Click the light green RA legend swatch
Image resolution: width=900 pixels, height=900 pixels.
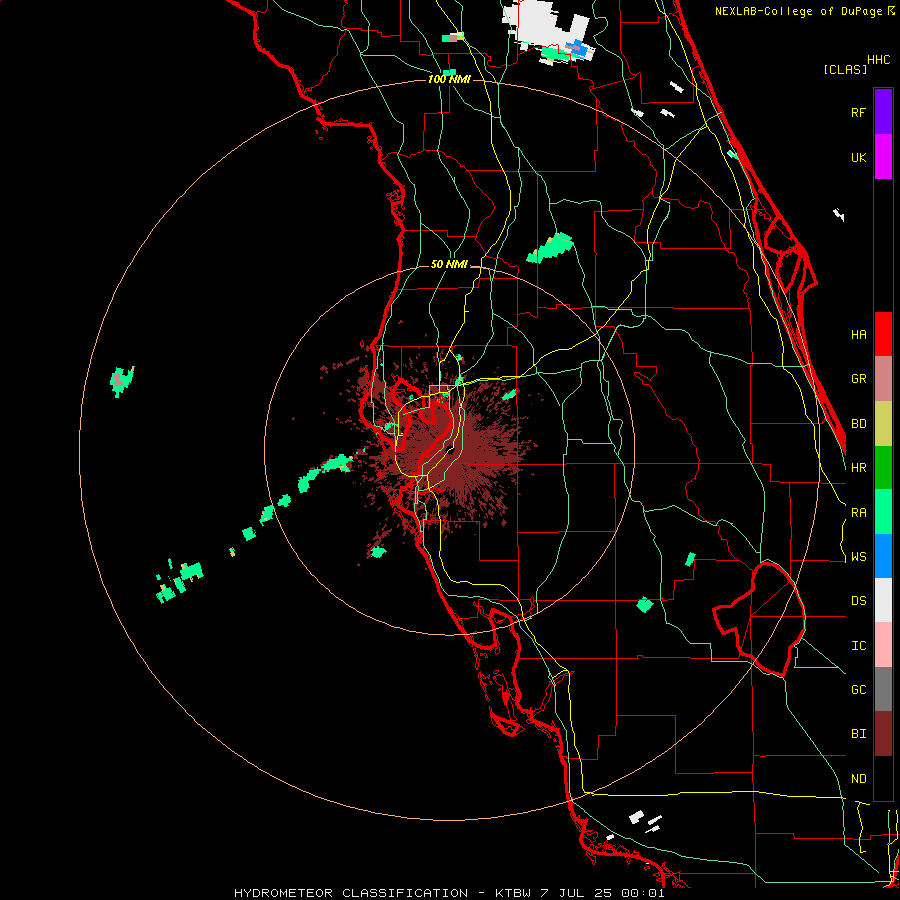(x=883, y=512)
